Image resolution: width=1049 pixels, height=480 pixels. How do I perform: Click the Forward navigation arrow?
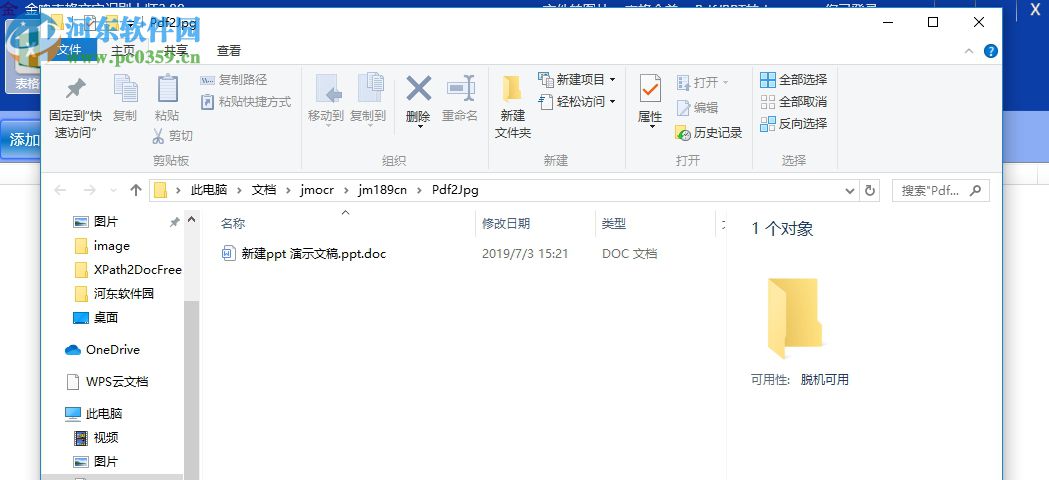[x=90, y=190]
